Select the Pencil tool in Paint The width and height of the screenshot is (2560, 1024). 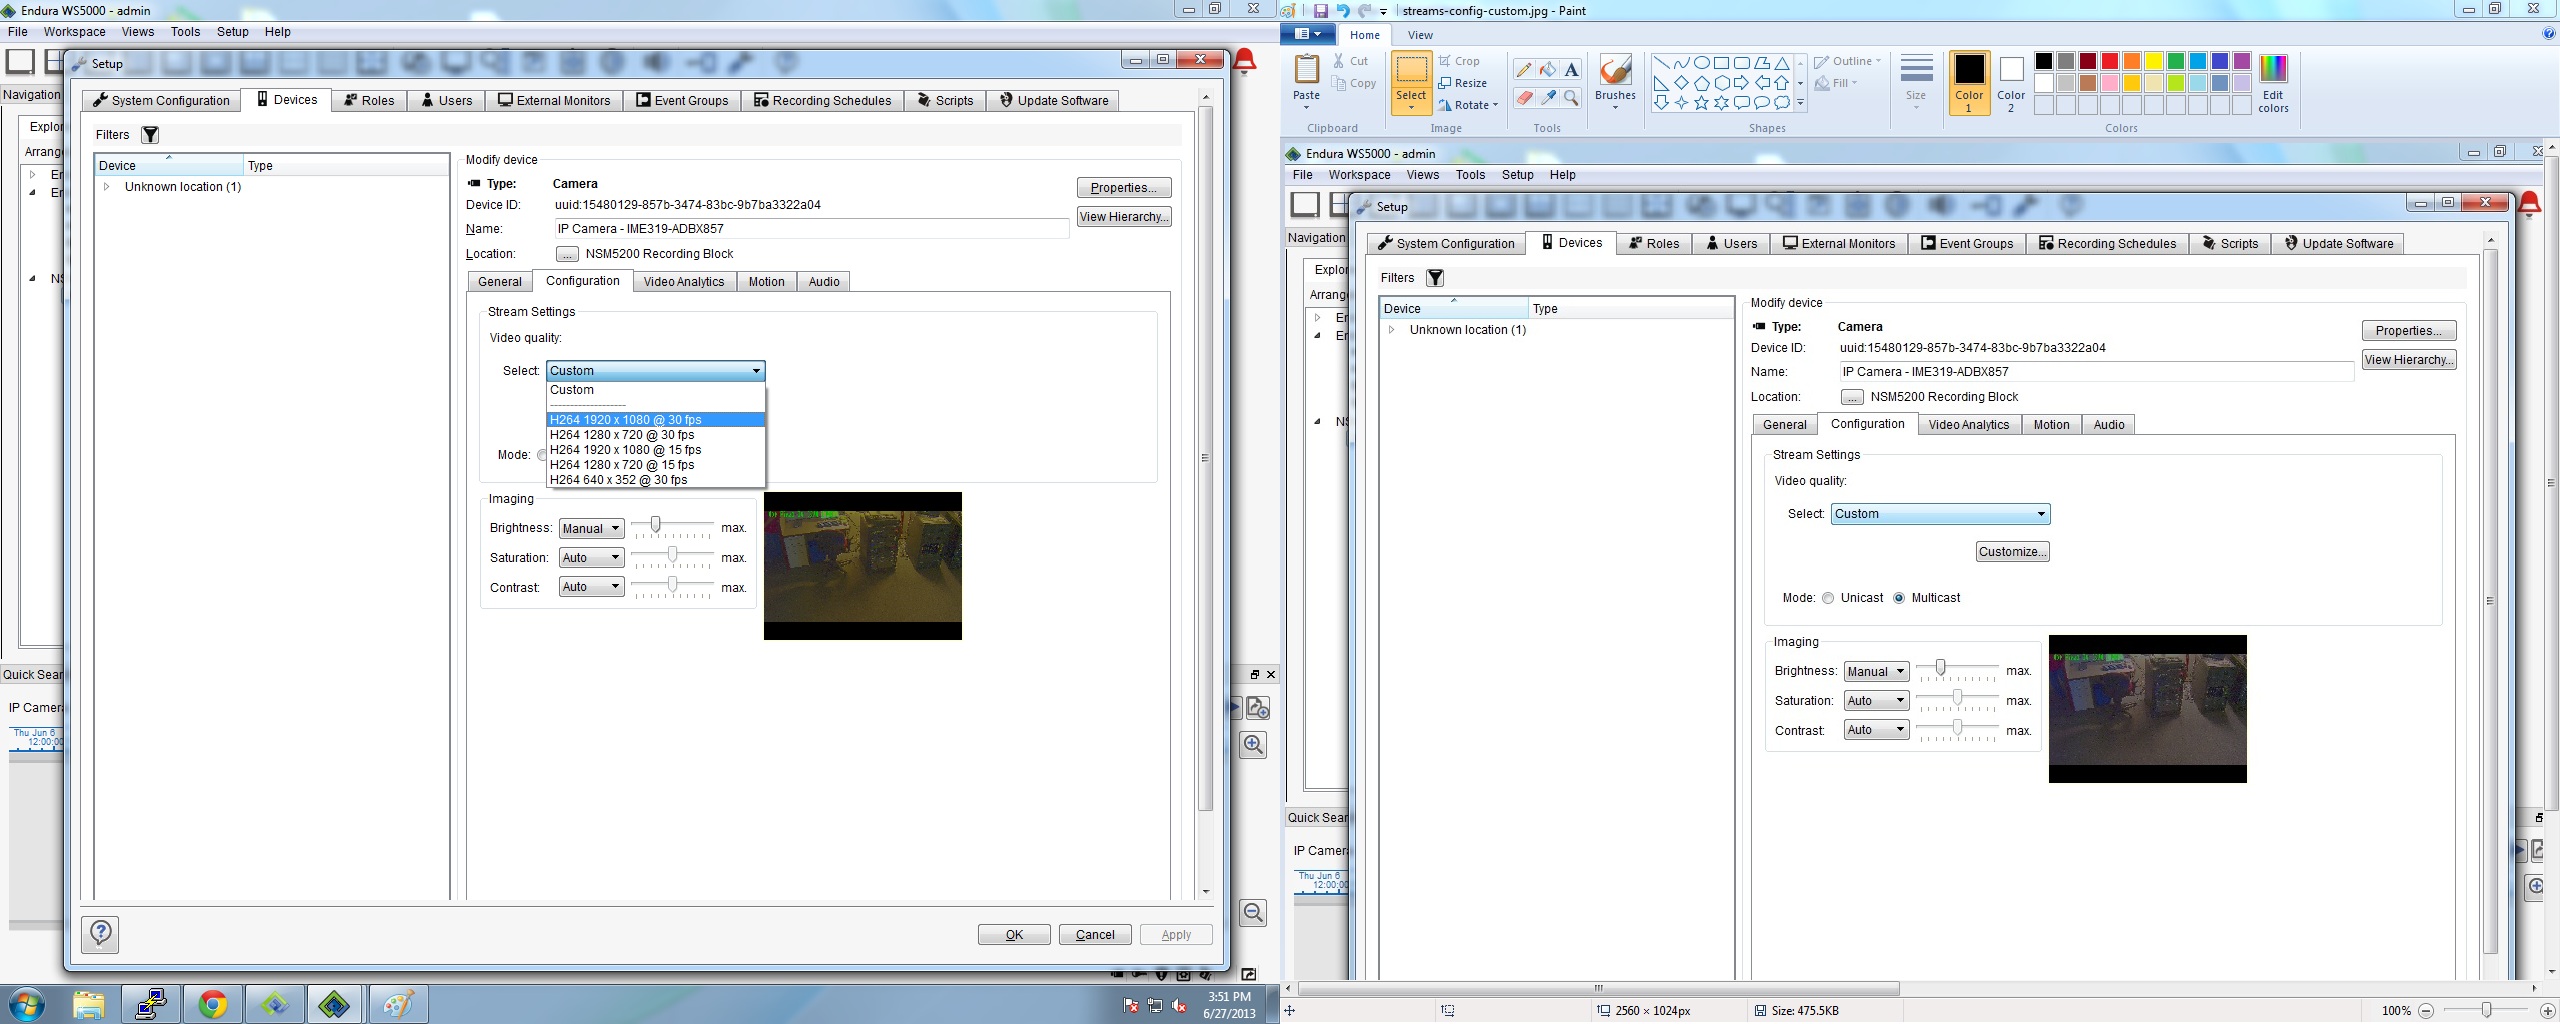[x=1523, y=70]
